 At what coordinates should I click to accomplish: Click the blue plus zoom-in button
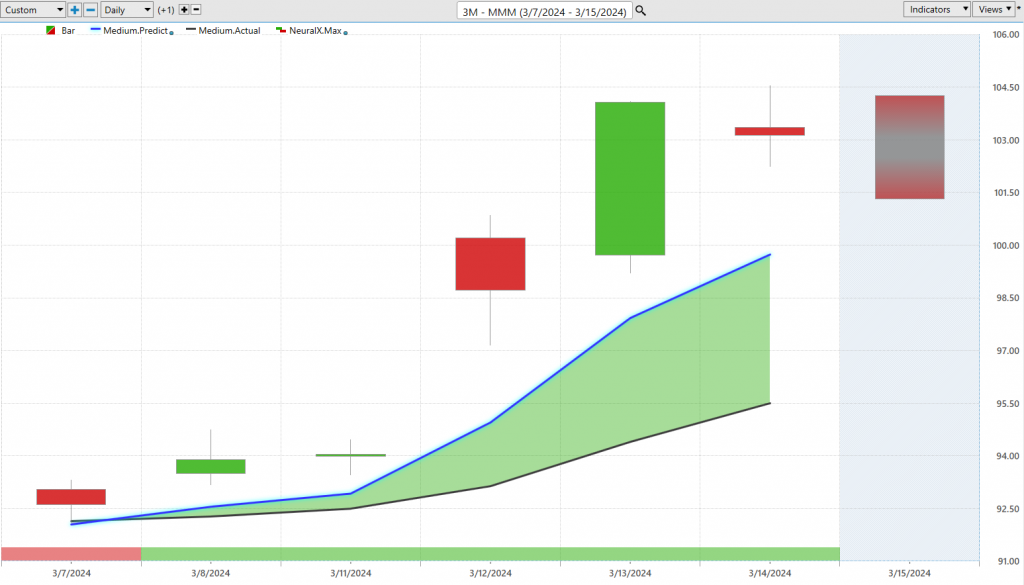pyautogui.click(x=74, y=10)
